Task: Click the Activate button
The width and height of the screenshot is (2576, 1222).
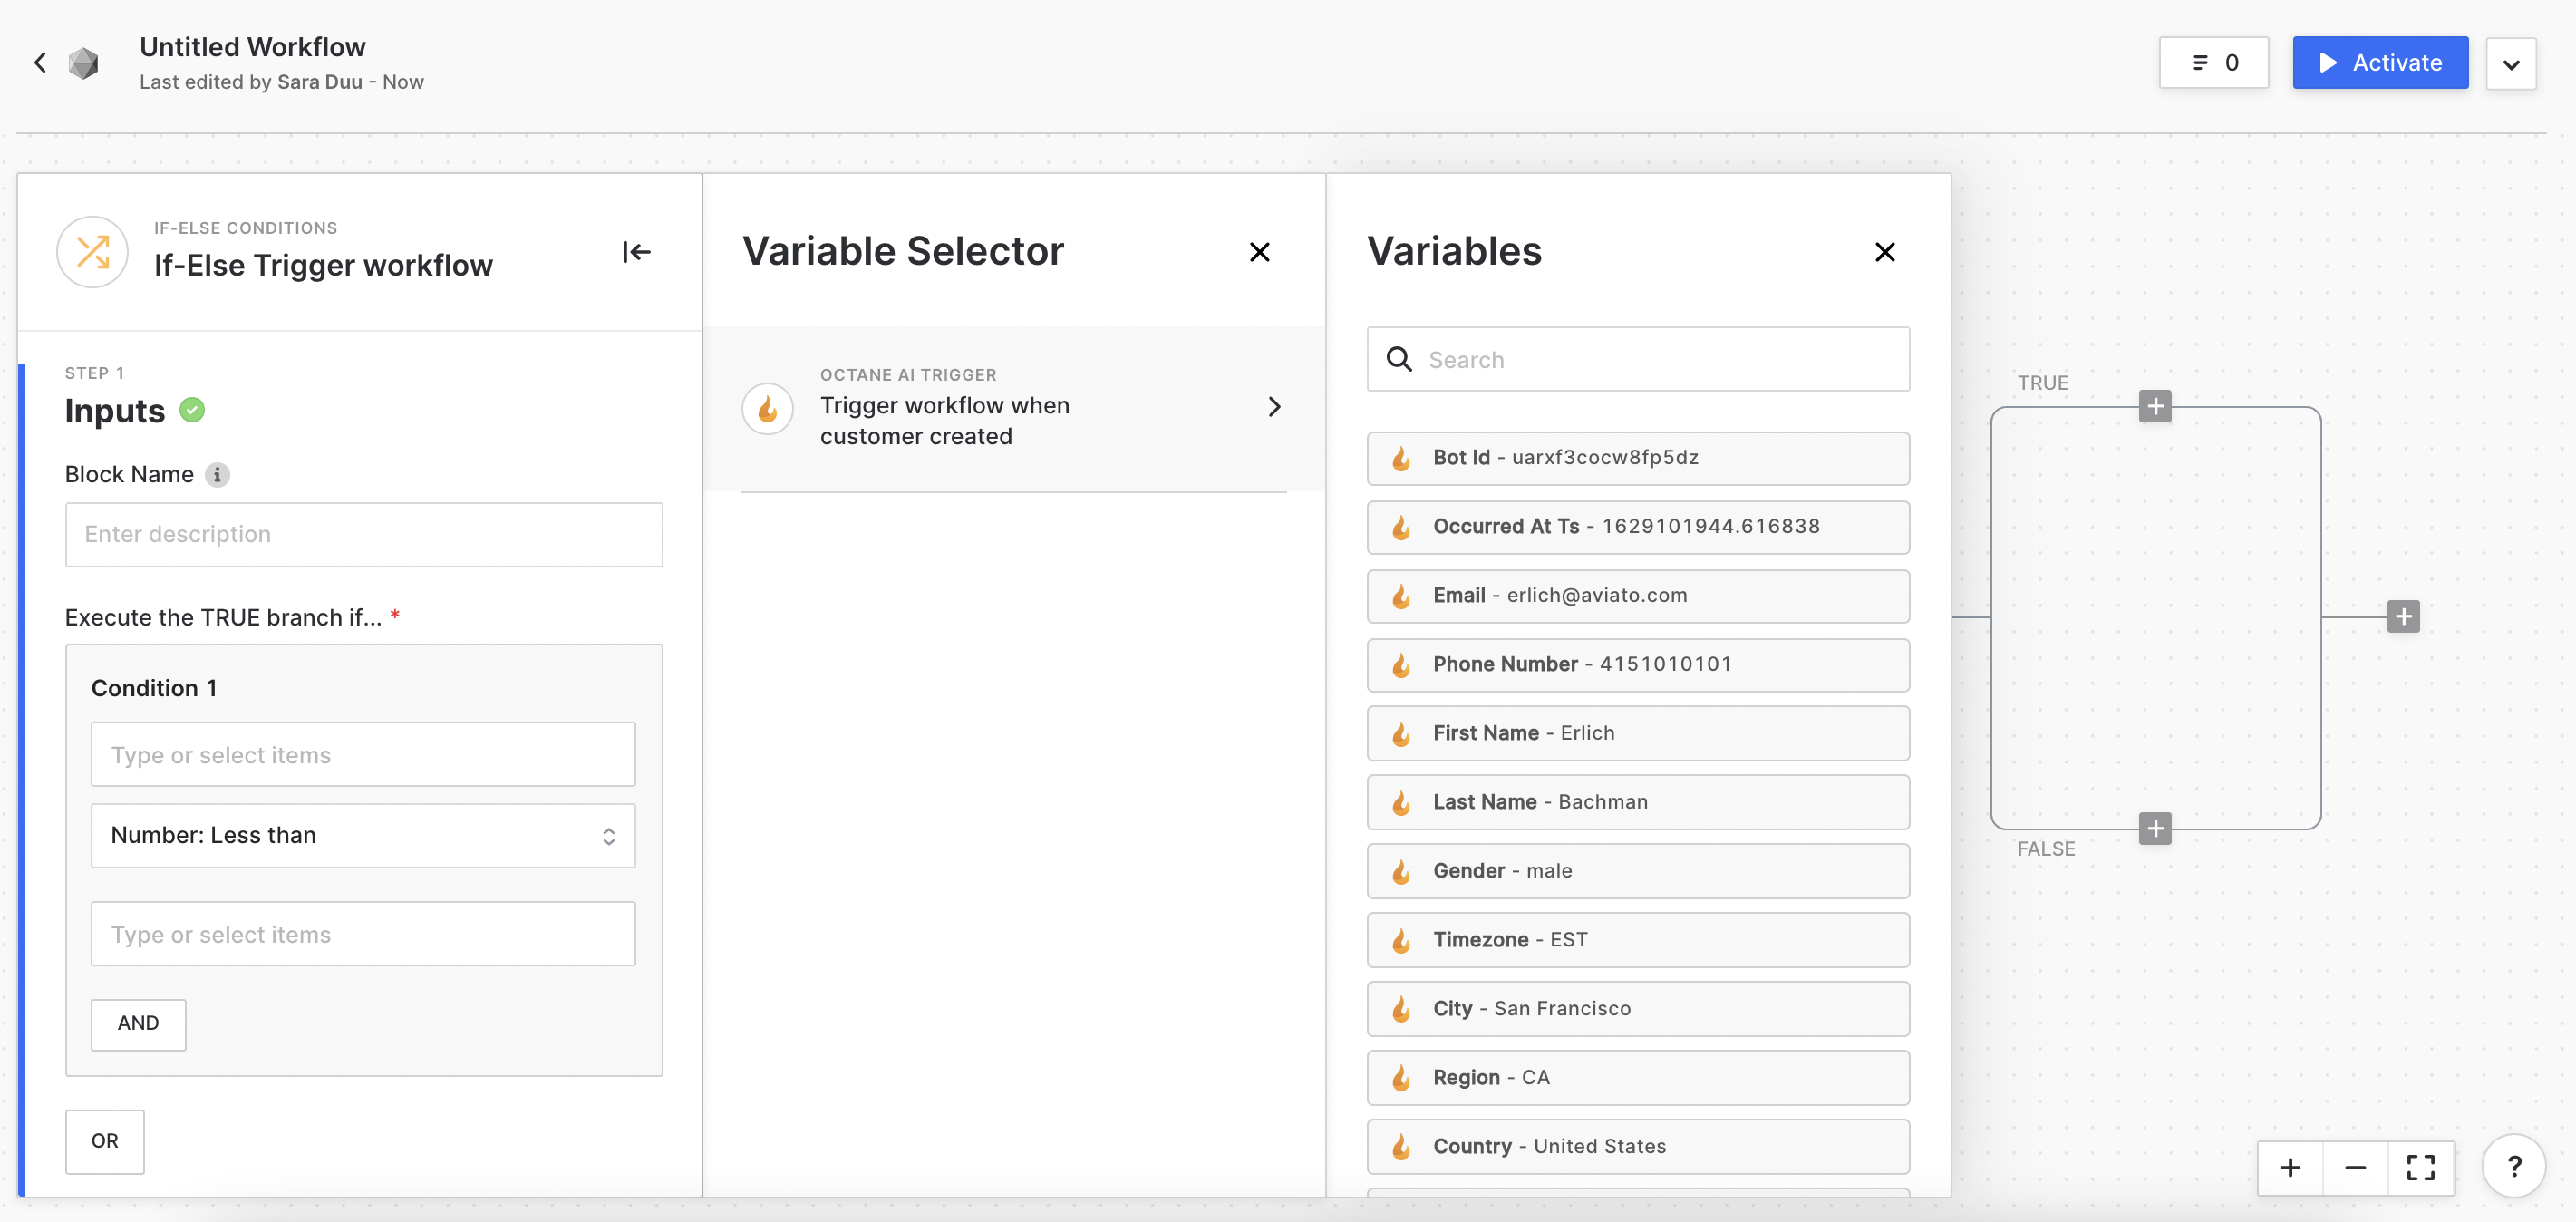Action: pyautogui.click(x=2379, y=63)
